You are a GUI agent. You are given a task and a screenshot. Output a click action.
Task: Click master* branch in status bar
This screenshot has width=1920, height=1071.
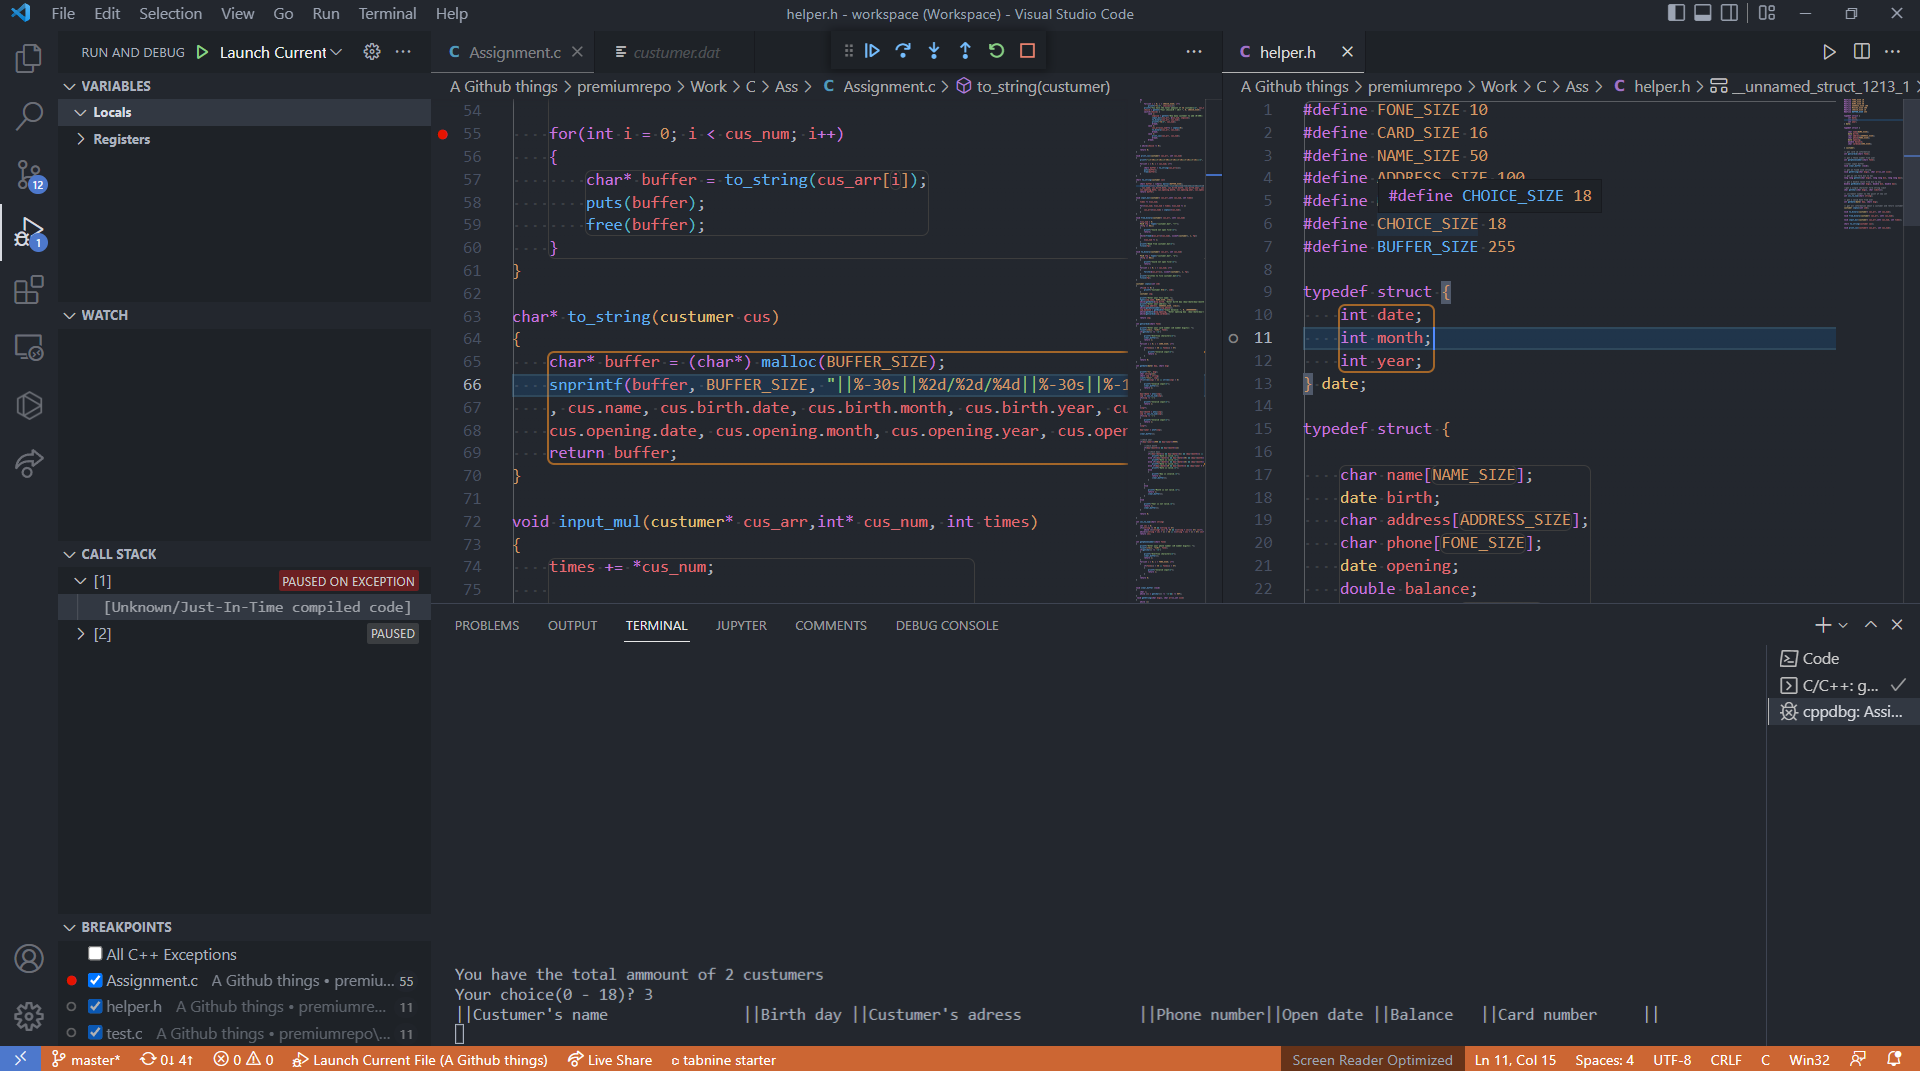86,1060
